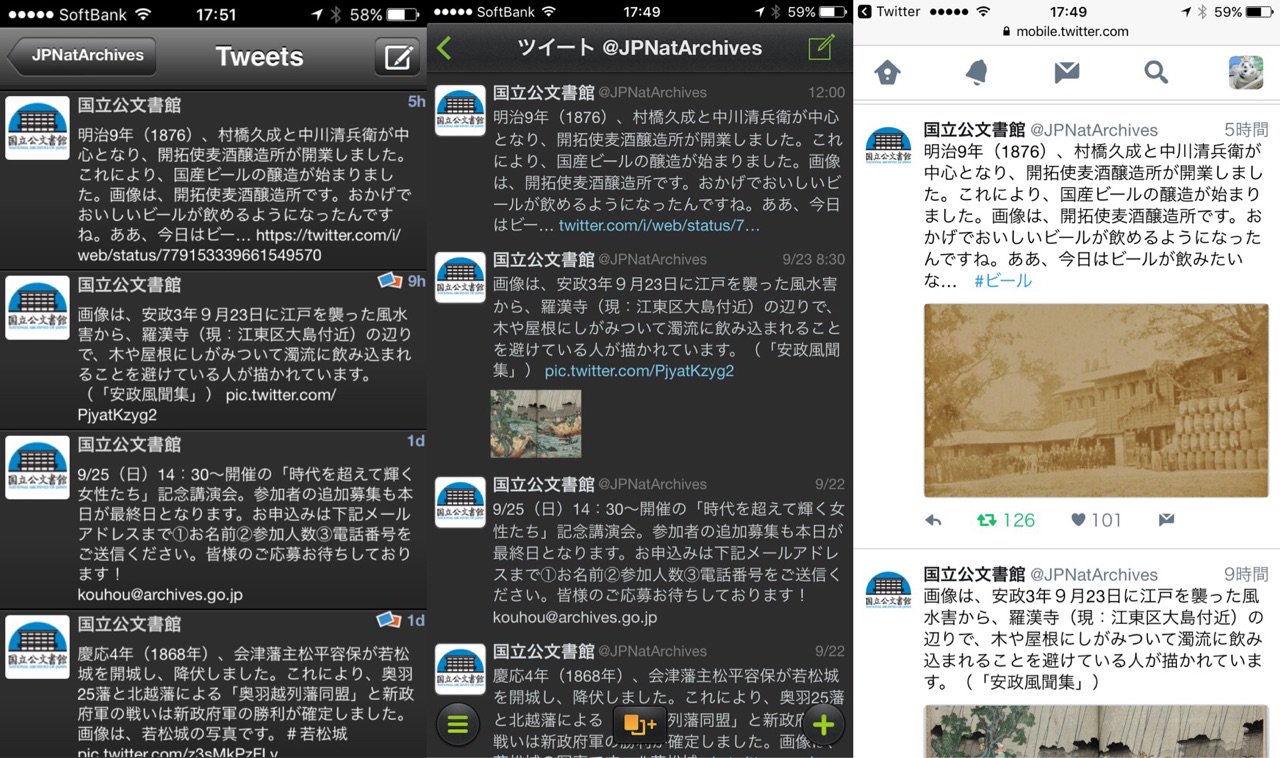Tap the avatar of the 12:00 tweet
The width and height of the screenshot is (1280, 758).
[460, 111]
